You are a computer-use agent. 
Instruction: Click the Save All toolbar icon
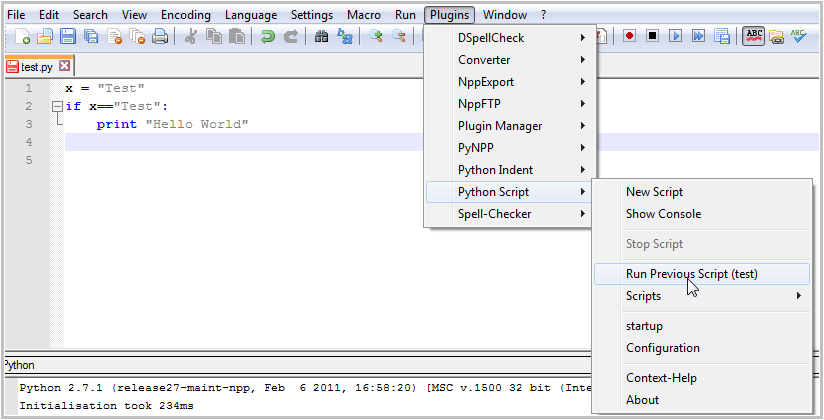point(91,36)
